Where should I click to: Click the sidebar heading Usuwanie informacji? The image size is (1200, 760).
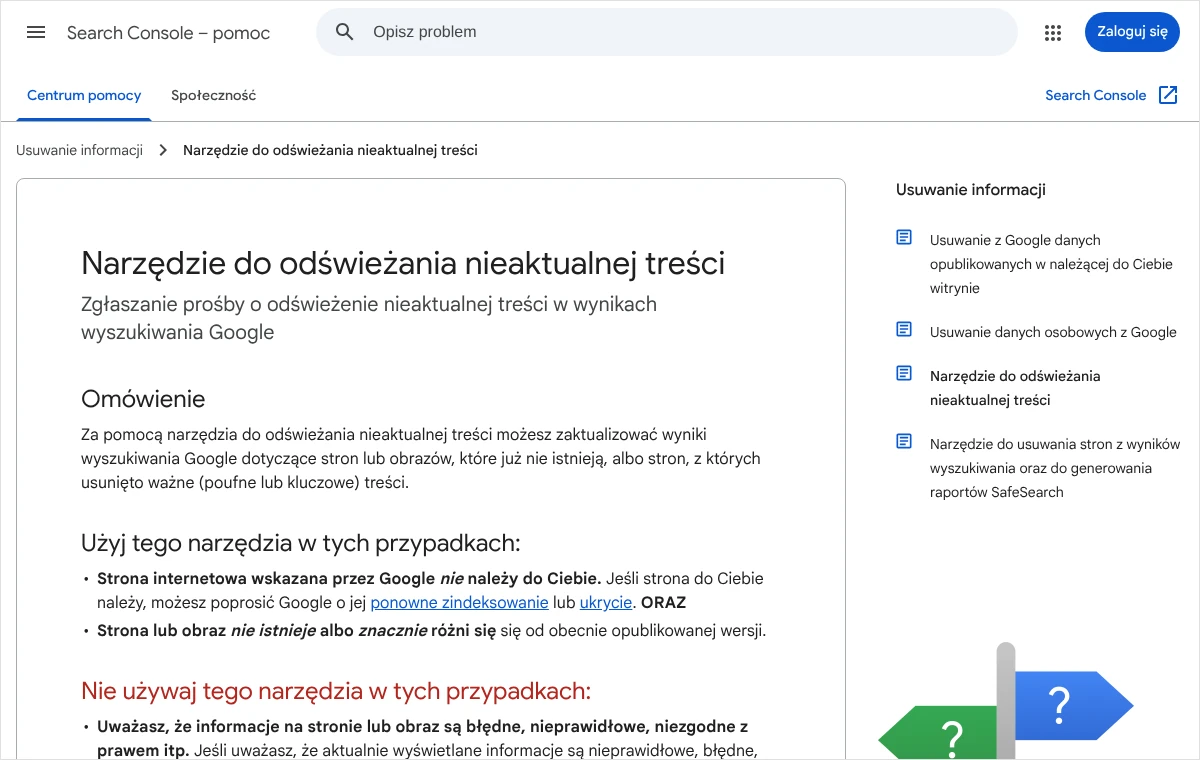click(x=971, y=190)
